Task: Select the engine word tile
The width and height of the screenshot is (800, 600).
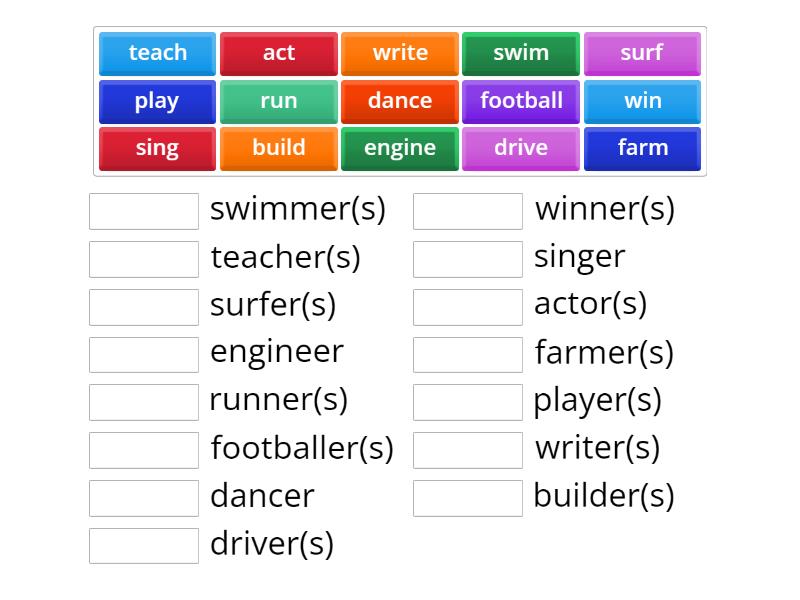Action: tap(400, 147)
